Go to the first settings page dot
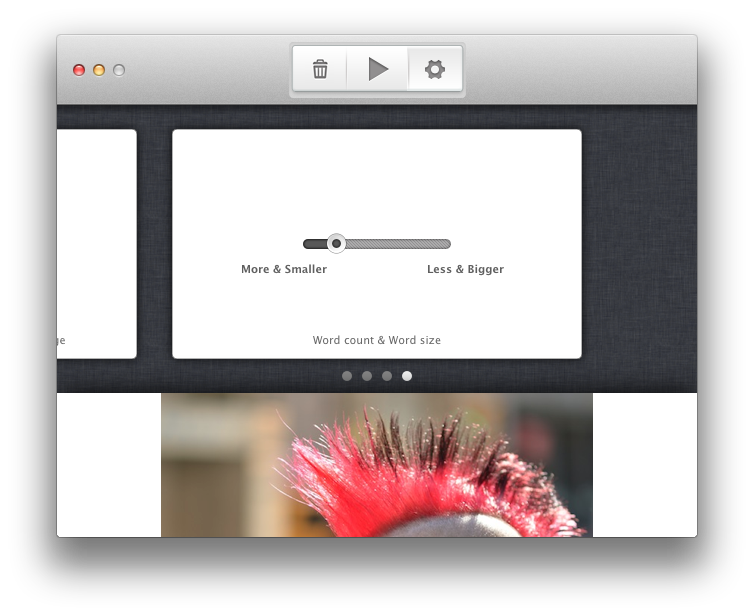 (347, 376)
